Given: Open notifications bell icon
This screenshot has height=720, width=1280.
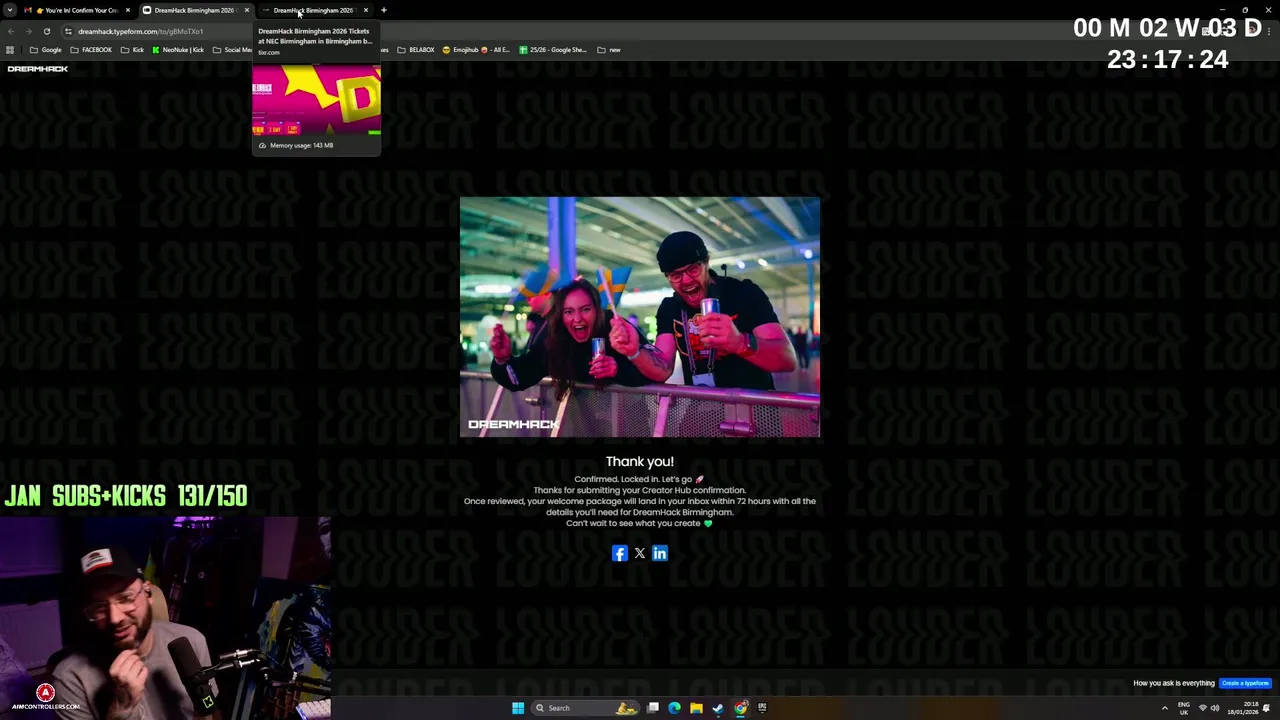Looking at the screenshot, I should tap(1266, 708).
